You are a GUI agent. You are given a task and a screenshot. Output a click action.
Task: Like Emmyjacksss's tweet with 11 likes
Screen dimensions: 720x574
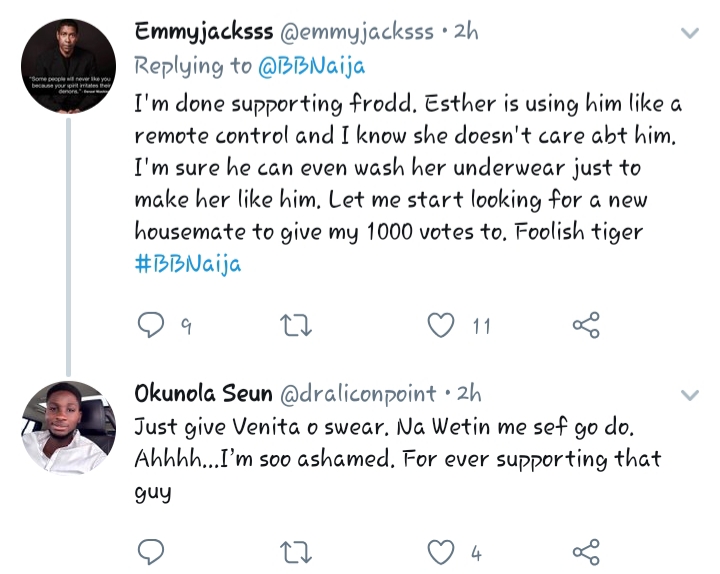(x=442, y=324)
